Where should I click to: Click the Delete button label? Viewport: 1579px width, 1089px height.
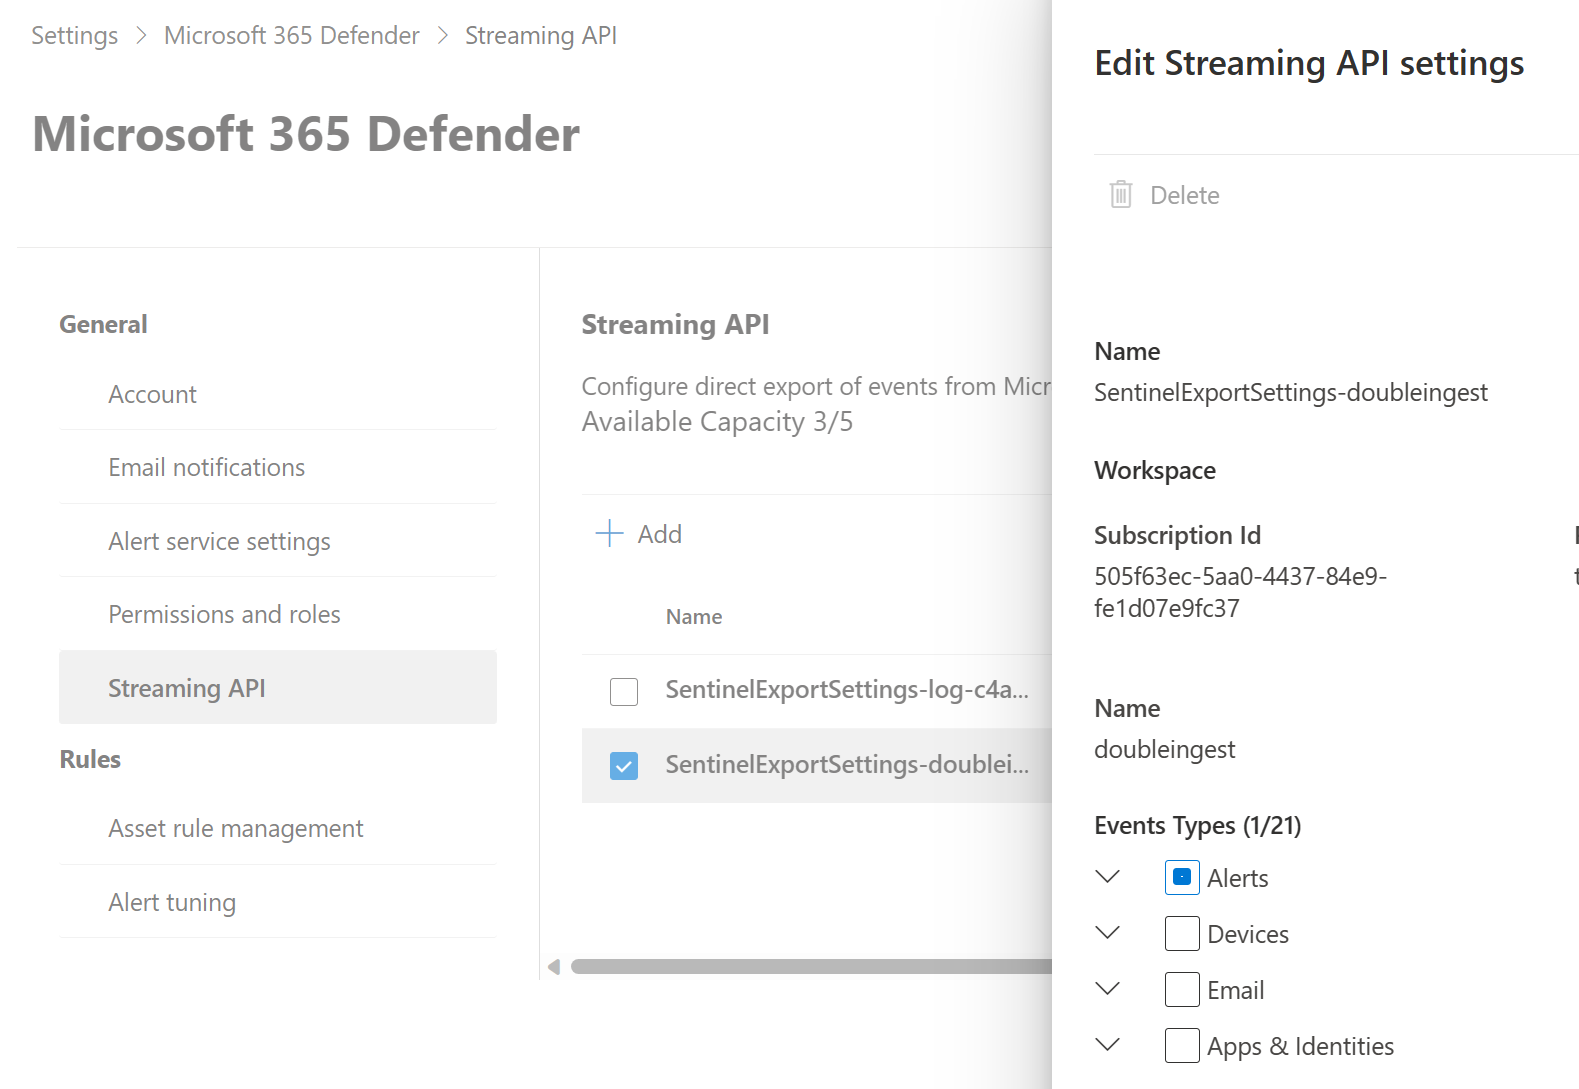(x=1185, y=195)
